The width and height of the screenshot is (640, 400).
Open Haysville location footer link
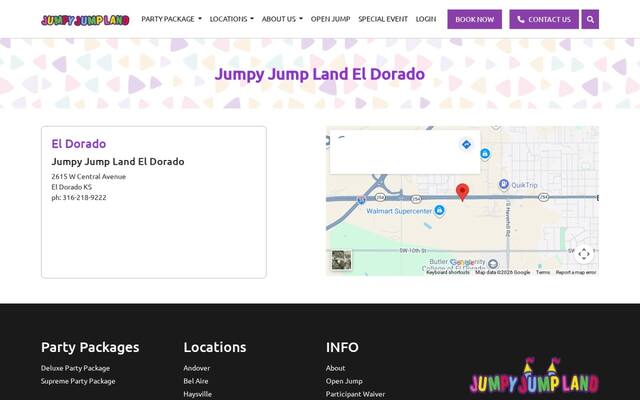coord(197,394)
